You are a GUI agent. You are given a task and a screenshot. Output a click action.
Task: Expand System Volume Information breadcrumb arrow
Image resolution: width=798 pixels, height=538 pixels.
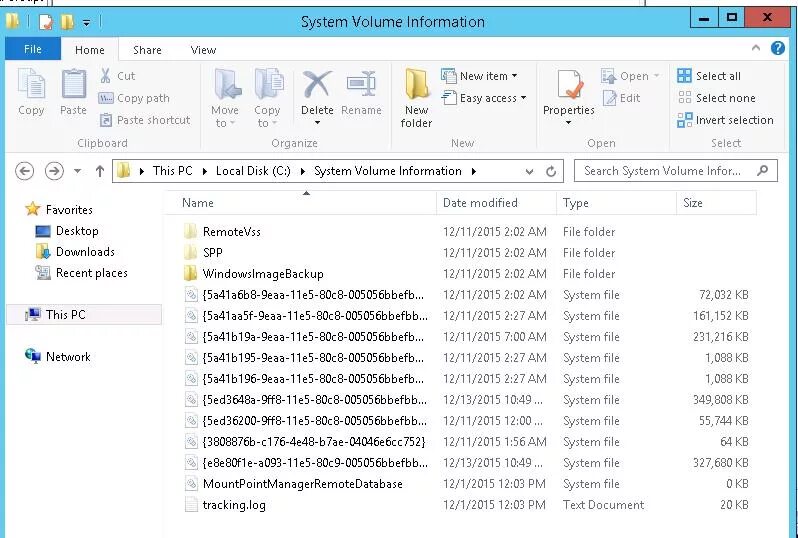[x=473, y=171]
